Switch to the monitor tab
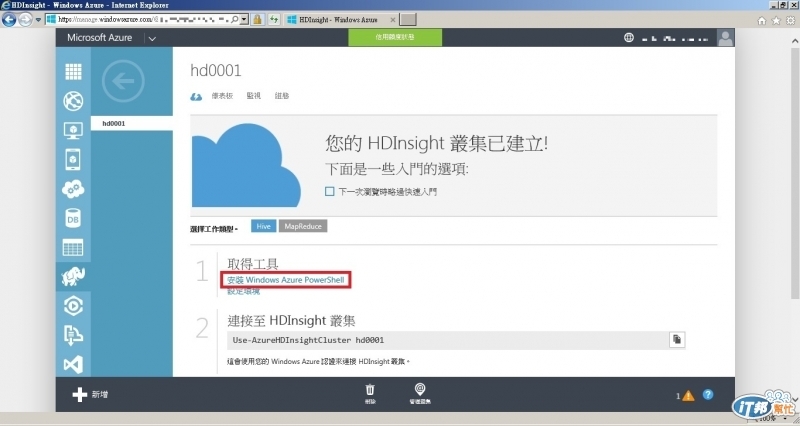The image size is (800, 426). coord(254,96)
